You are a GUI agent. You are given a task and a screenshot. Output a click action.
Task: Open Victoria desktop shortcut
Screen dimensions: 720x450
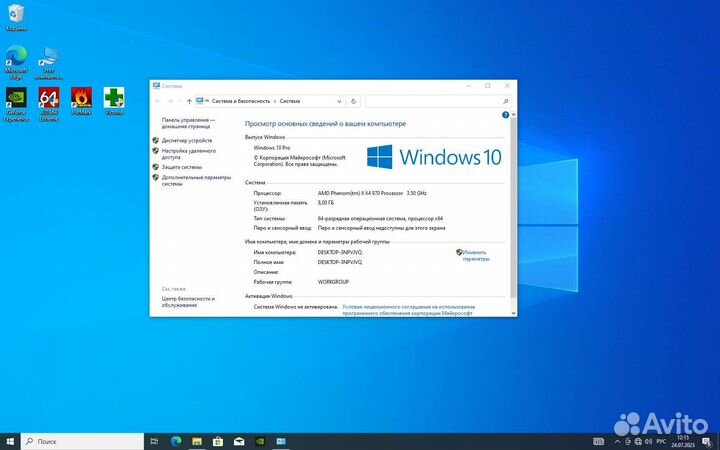pos(114,101)
